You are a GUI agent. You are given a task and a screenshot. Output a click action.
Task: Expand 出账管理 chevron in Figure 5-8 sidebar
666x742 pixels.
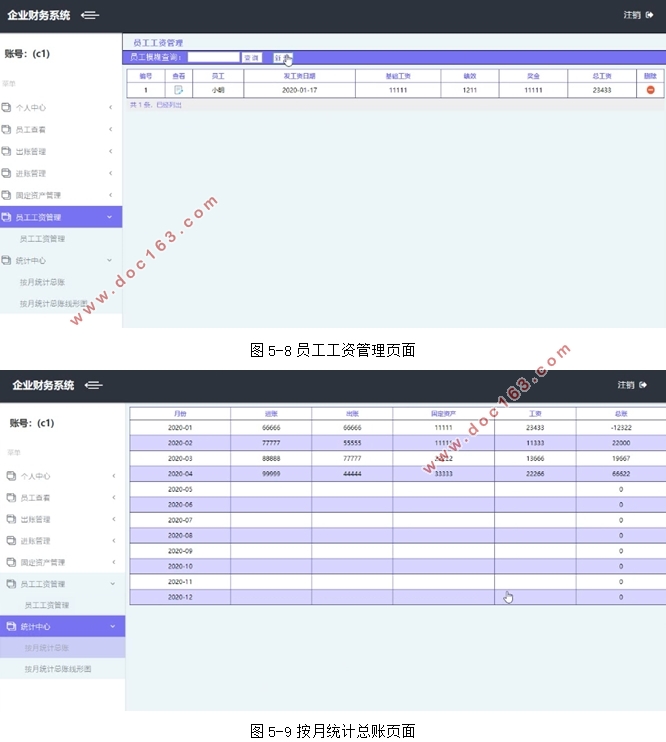click(x=110, y=151)
